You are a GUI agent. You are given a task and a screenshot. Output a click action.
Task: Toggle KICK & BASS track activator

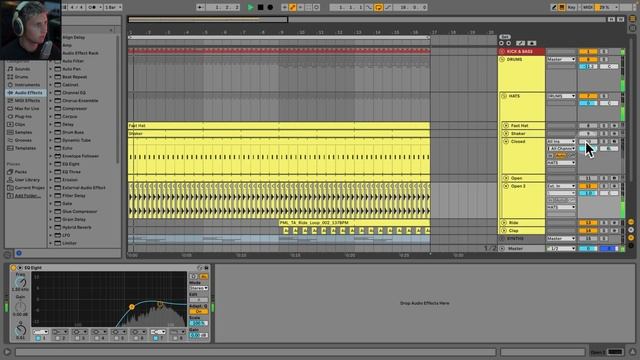tap(588, 51)
